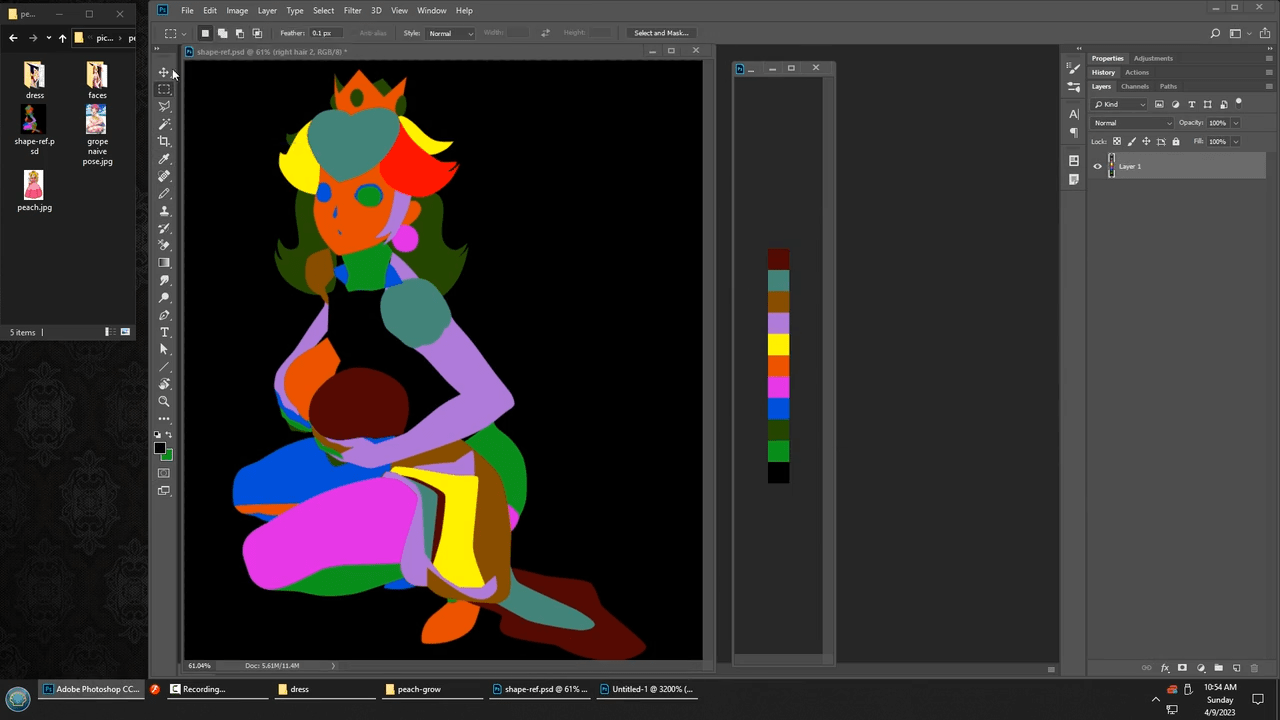Select the Gradient tool
Screen dimensions: 1280x720
click(164, 263)
